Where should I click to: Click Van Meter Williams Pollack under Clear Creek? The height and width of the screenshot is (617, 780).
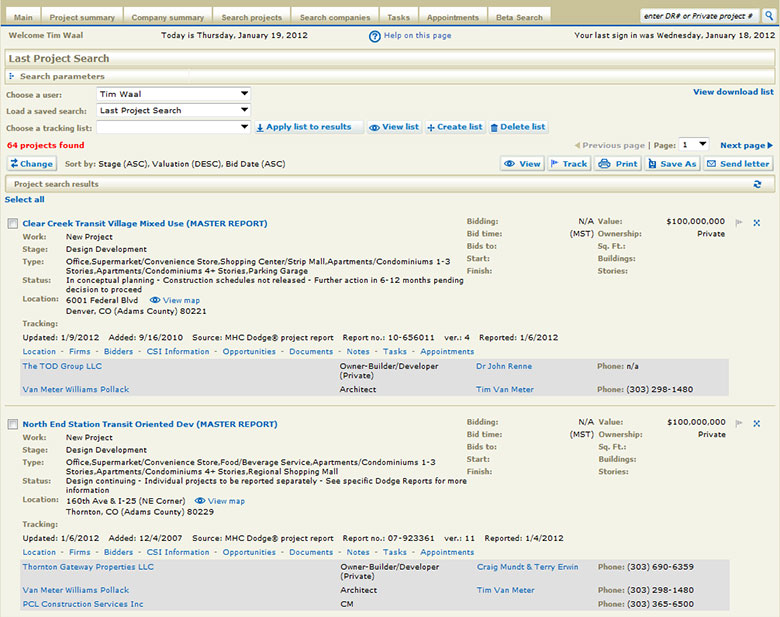(x=76, y=389)
